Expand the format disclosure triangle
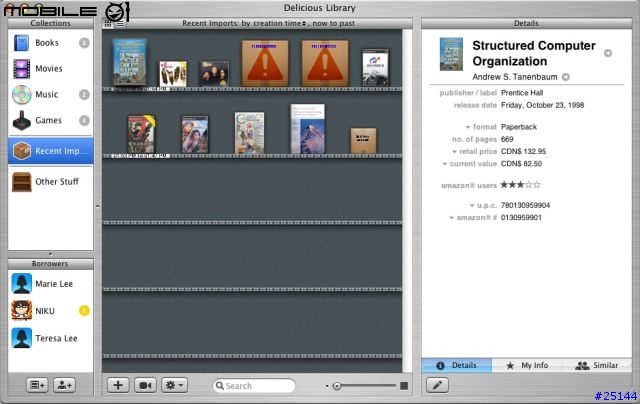This screenshot has width=640, height=404. coord(468,127)
